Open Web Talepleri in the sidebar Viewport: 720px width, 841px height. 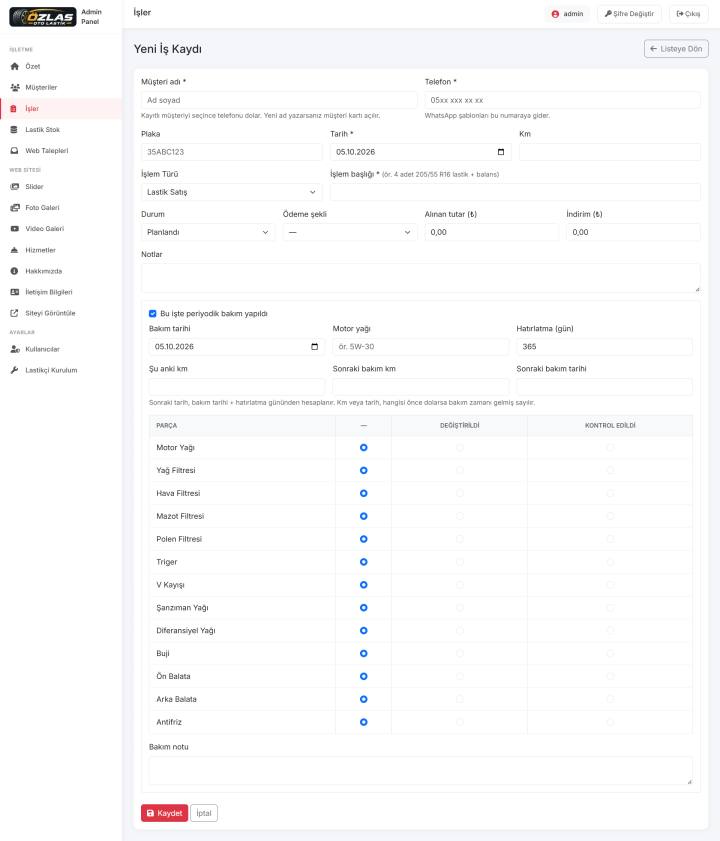[x=61, y=151]
